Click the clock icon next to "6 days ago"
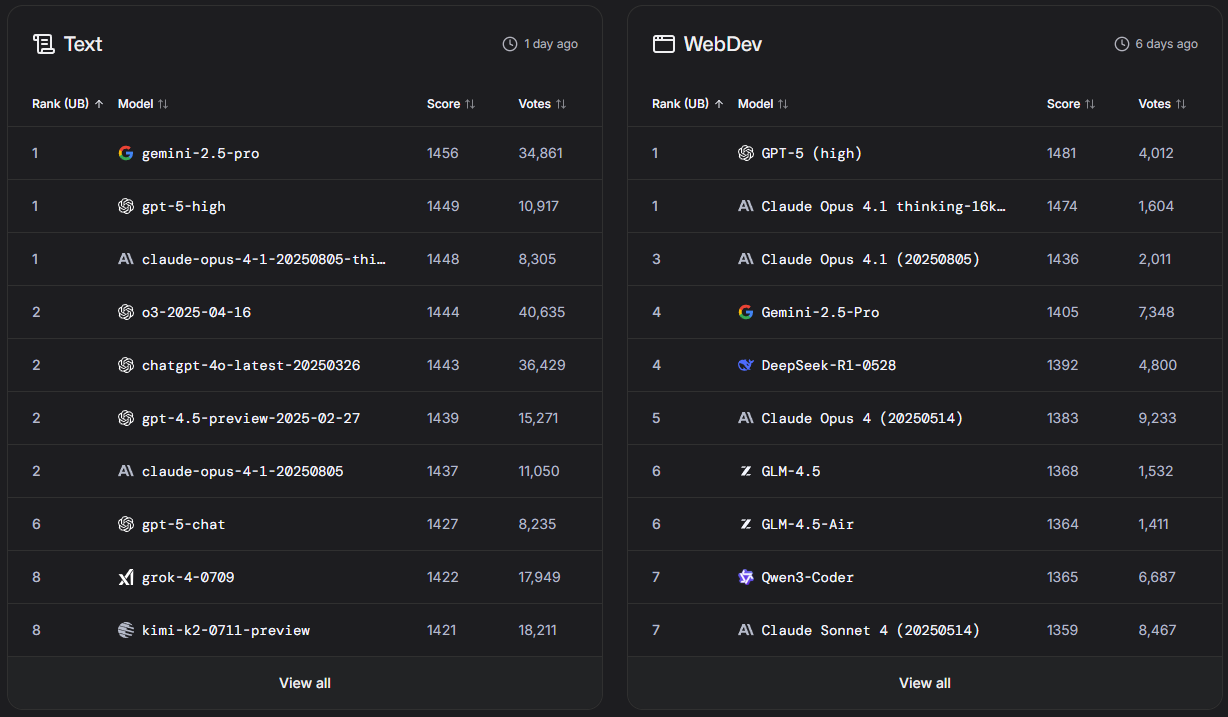The image size is (1228, 717). pos(1122,44)
